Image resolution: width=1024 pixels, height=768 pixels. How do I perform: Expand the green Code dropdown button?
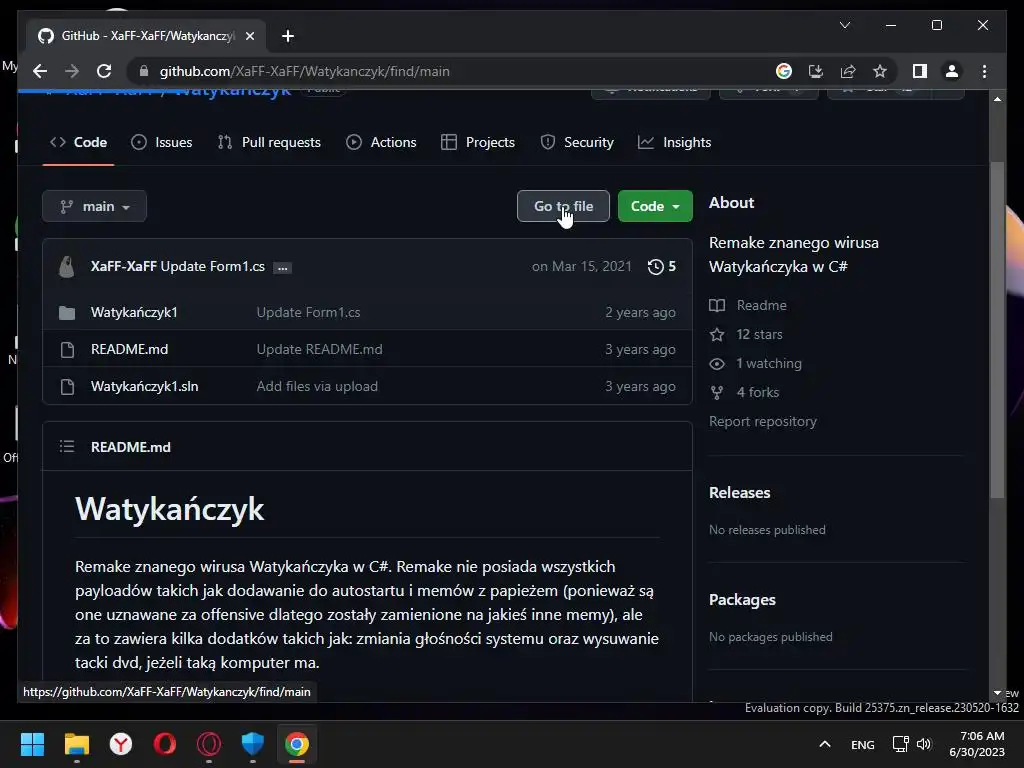[655, 206]
